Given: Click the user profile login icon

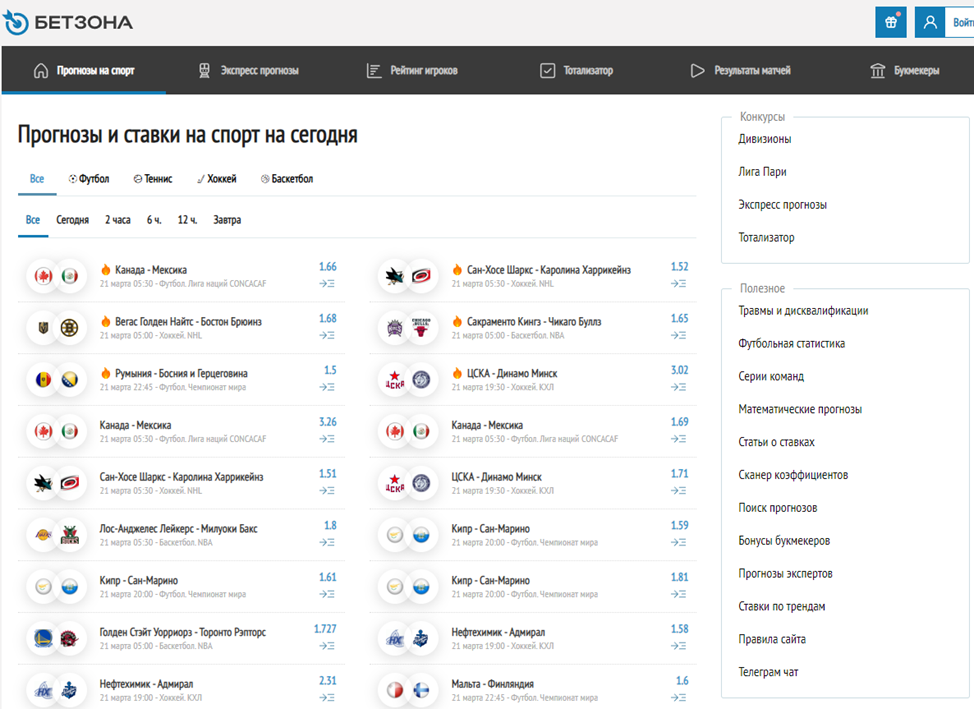Looking at the screenshot, I should tap(931, 22).
